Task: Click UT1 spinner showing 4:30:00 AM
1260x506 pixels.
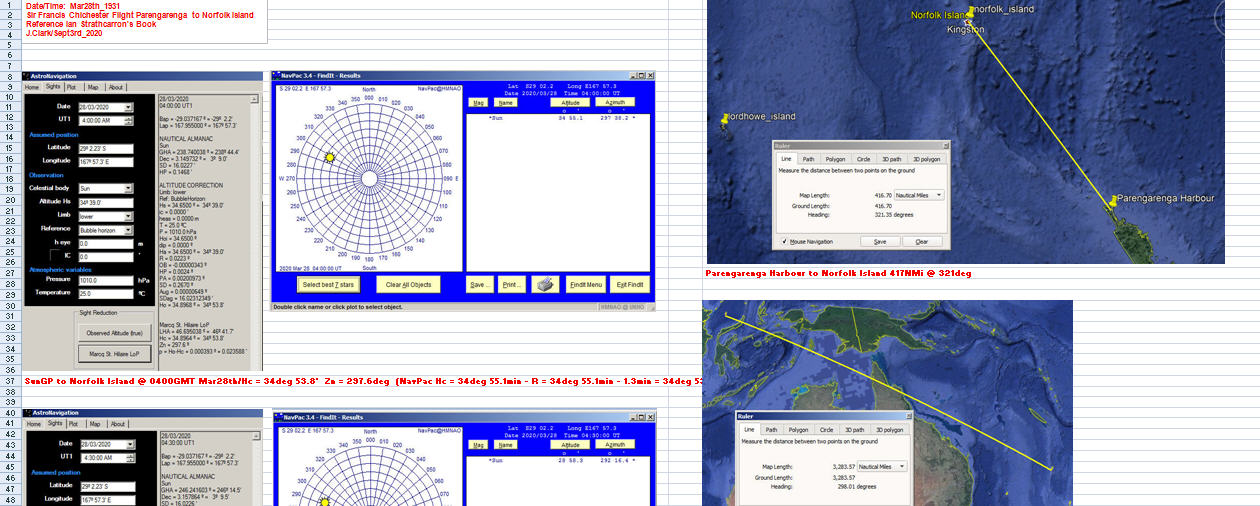Action: [128, 457]
